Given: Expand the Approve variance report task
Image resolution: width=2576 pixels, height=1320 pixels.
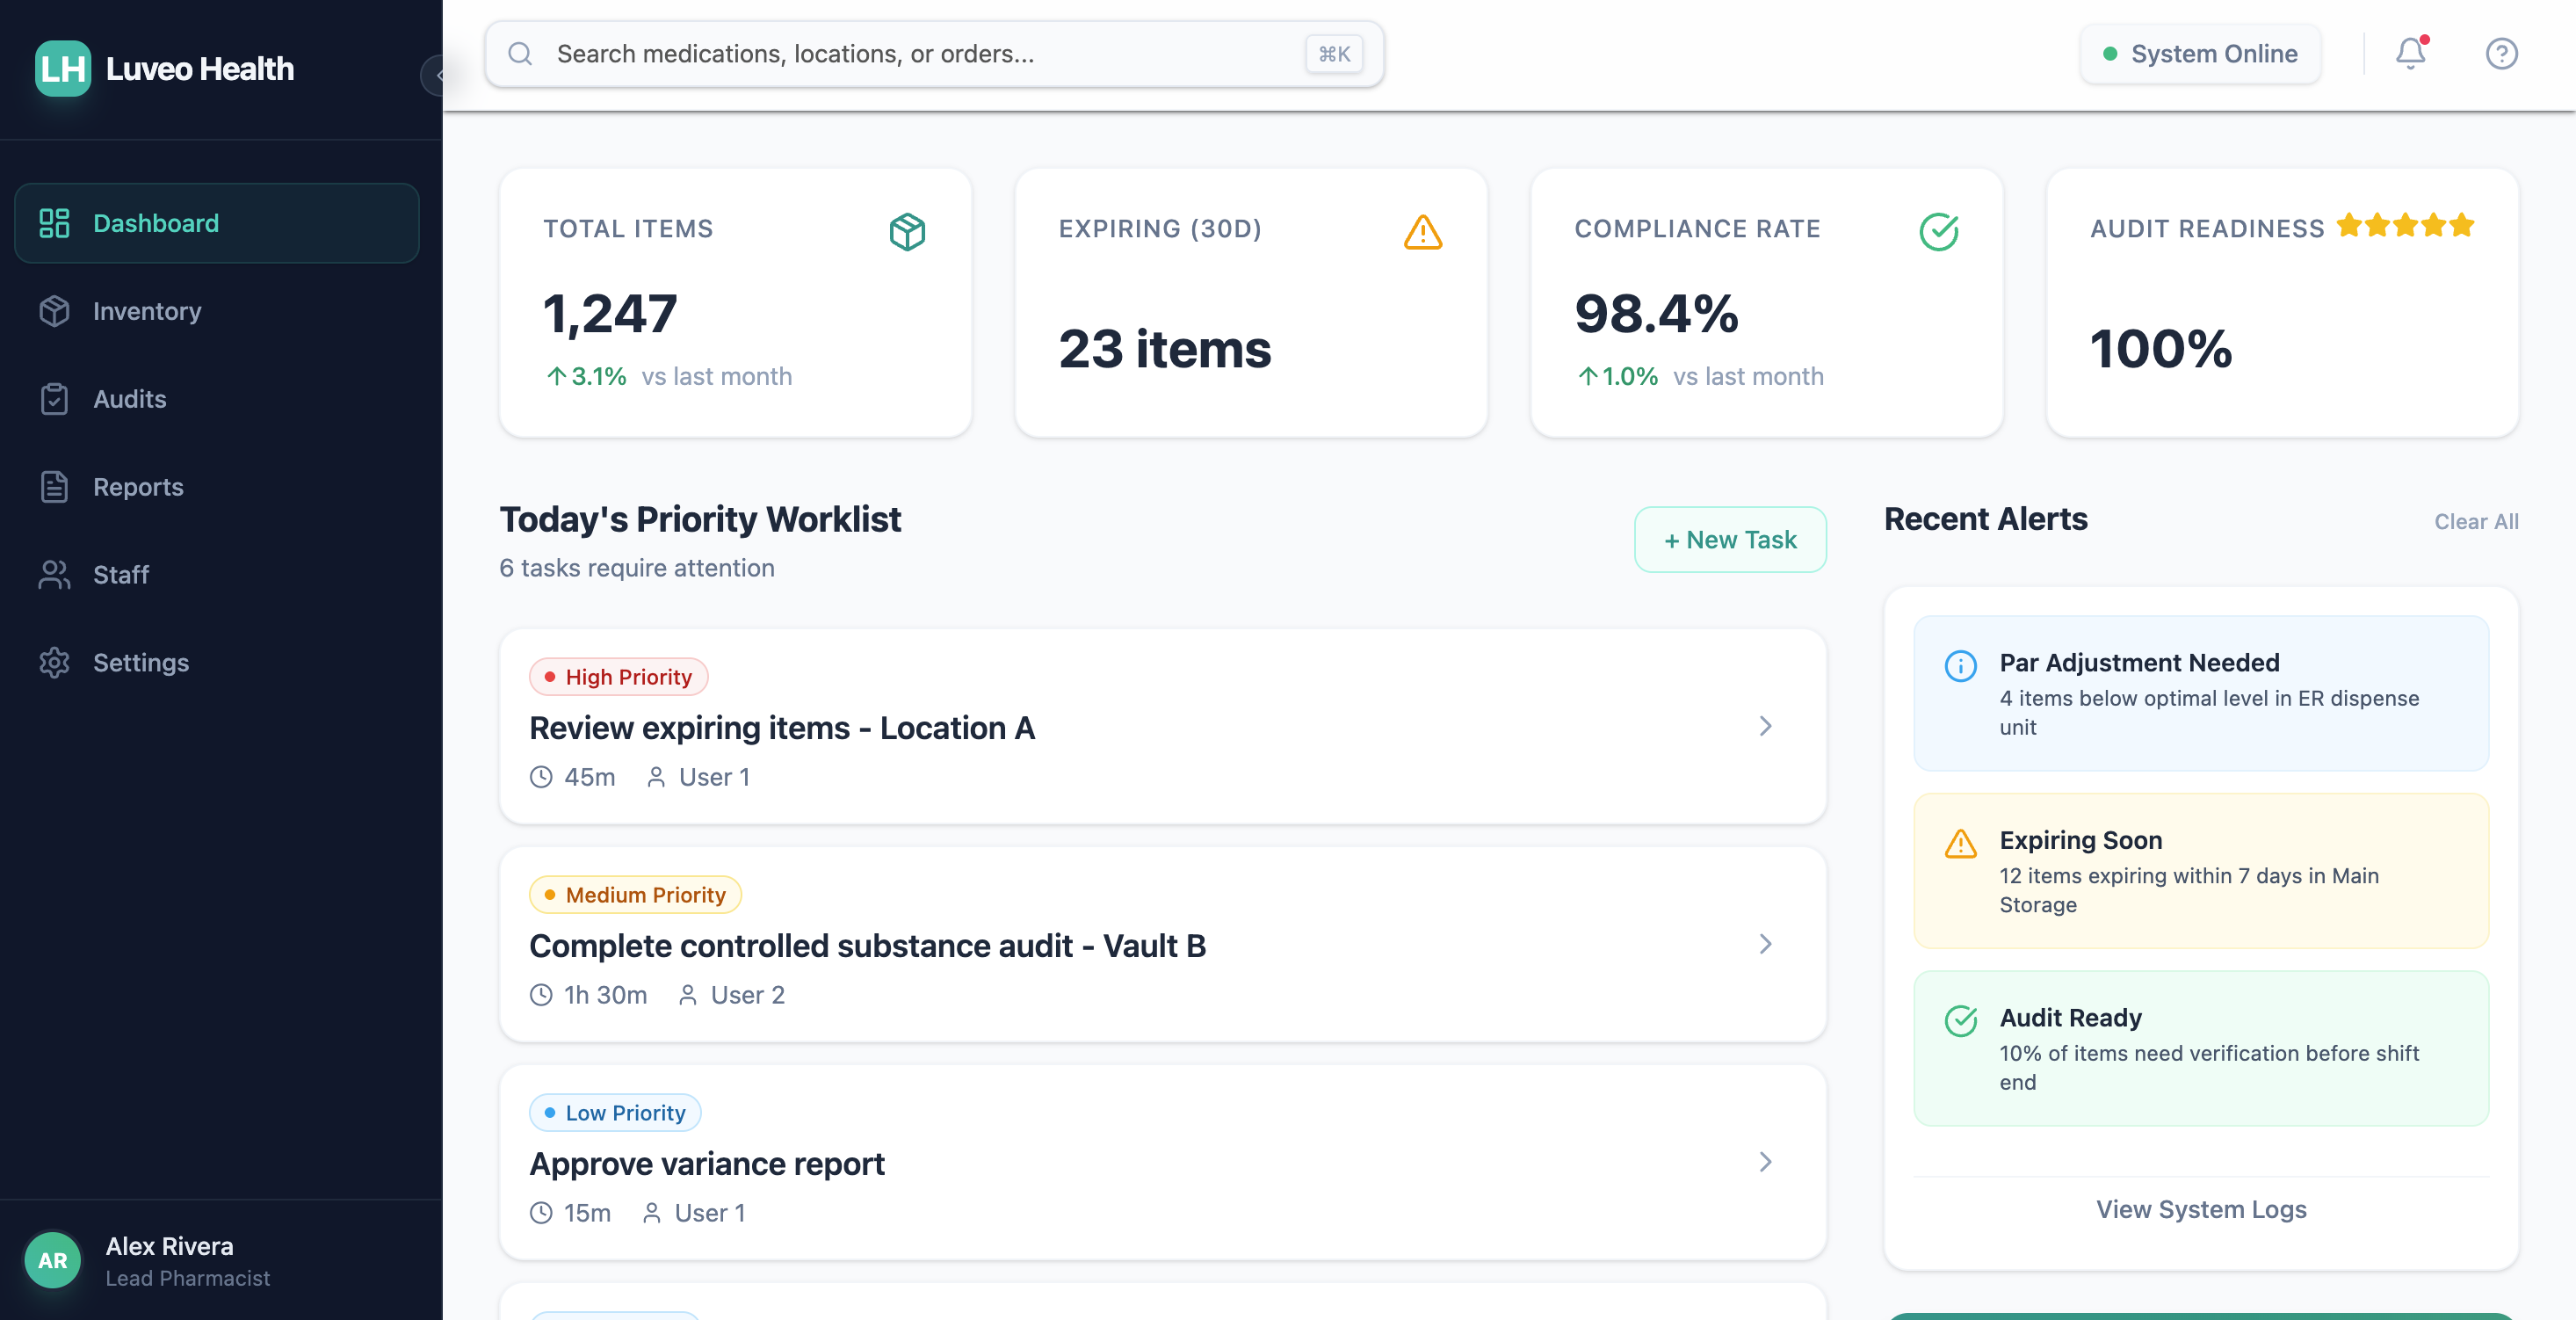Looking at the screenshot, I should (1766, 1162).
